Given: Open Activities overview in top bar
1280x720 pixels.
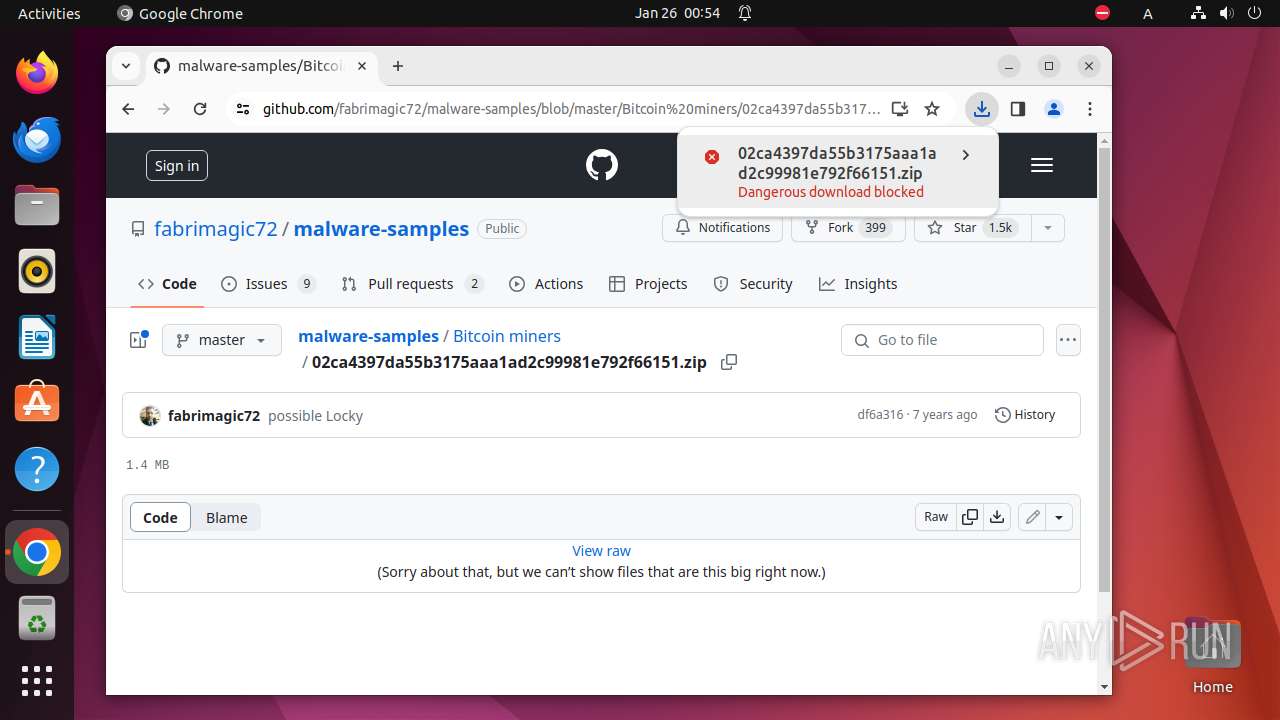Looking at the screenshot, I should [x=49, y=13].
